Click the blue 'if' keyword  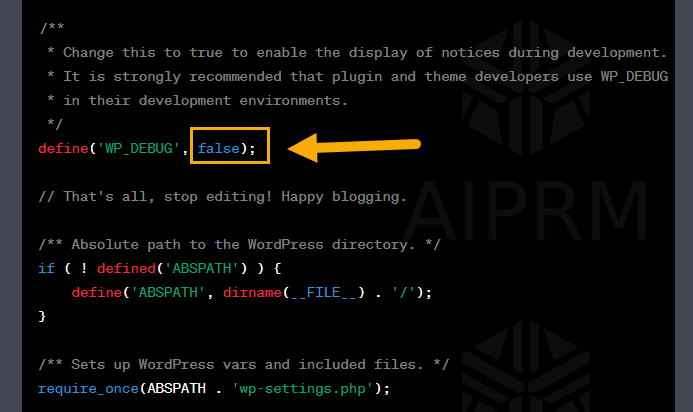(46, 268)
